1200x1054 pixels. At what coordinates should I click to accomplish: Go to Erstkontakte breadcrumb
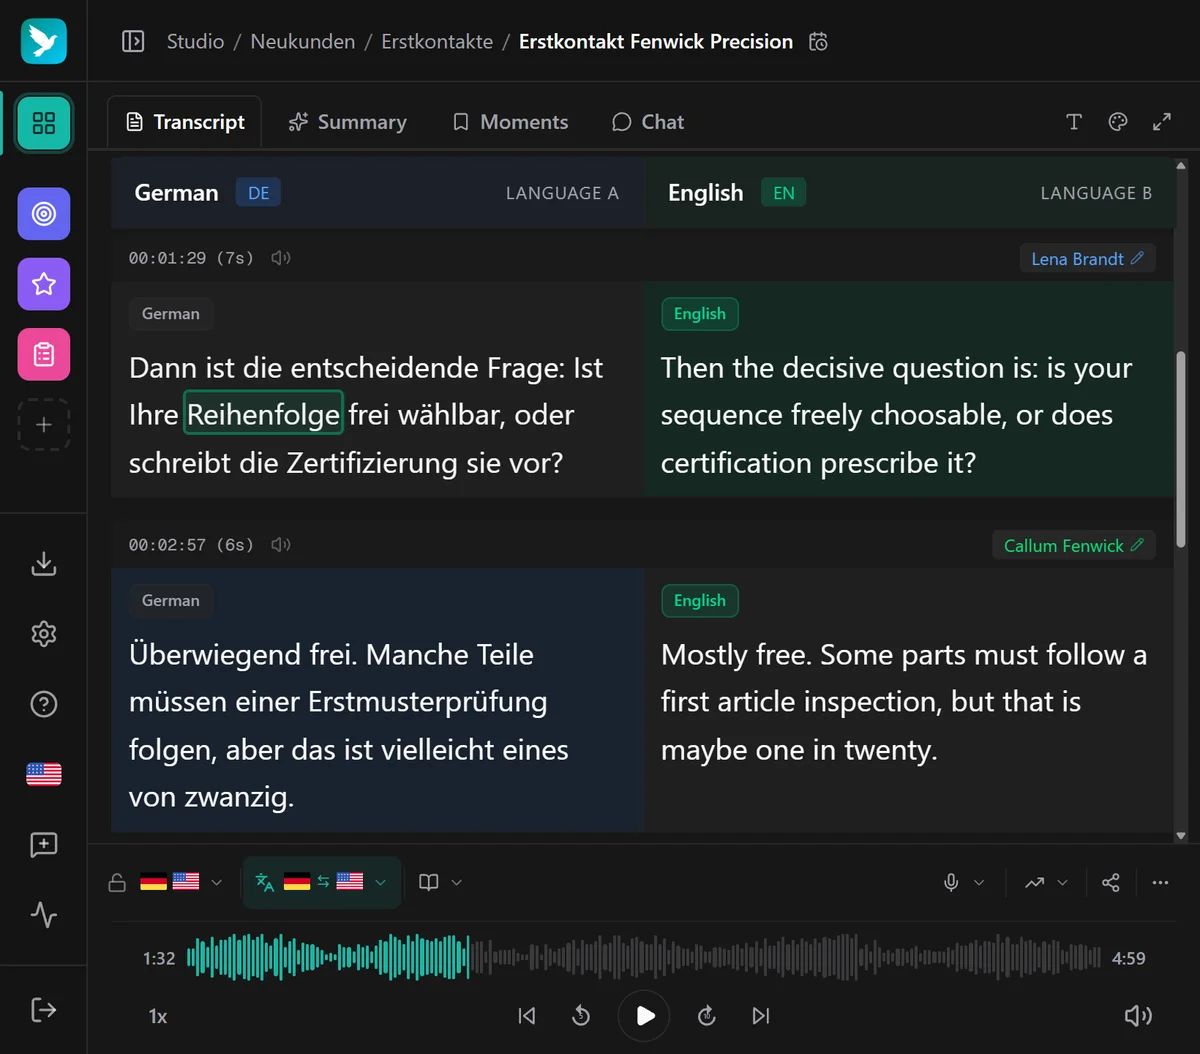pyautogui.click(x=437, y=42)
